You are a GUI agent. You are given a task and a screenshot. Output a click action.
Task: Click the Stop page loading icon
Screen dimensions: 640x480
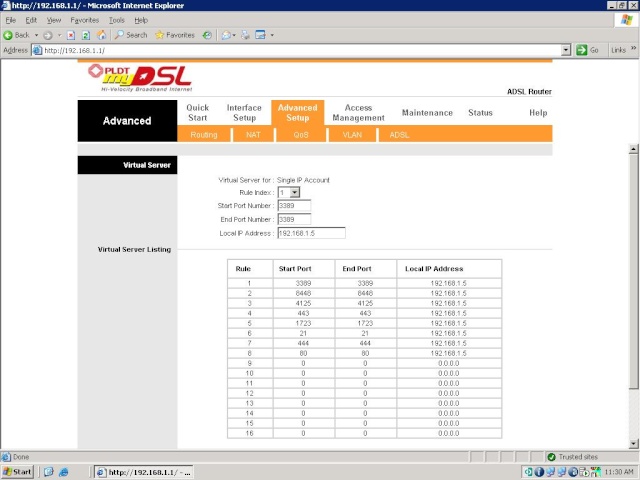(71, 35)
